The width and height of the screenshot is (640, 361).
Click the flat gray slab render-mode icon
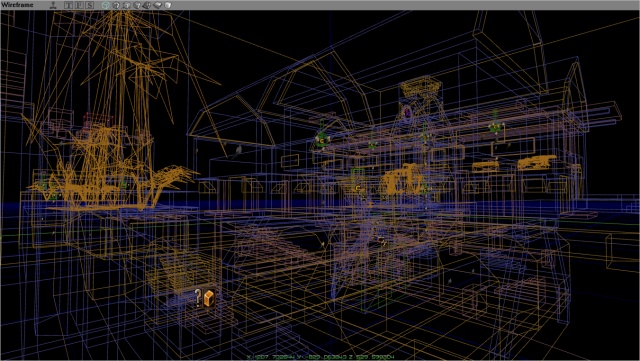(158, 5)
